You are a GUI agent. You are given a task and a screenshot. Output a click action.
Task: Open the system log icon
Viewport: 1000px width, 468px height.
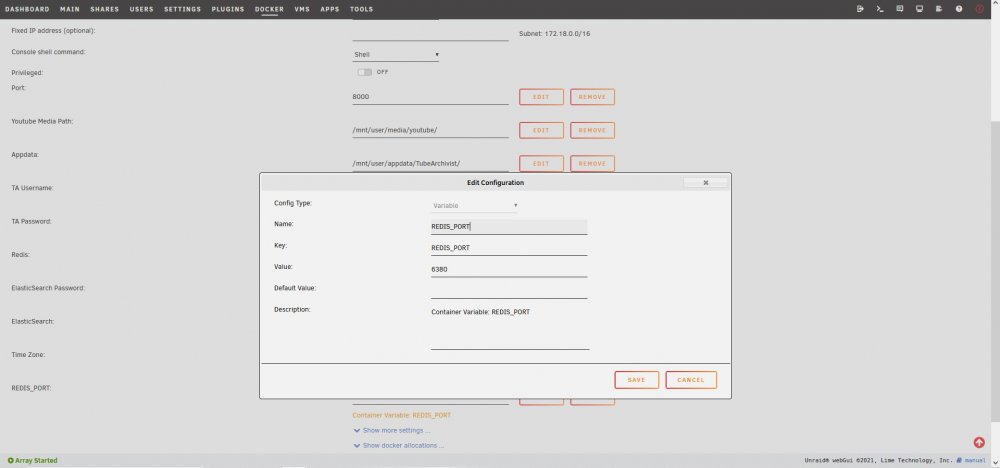click(x=939, y=9)
